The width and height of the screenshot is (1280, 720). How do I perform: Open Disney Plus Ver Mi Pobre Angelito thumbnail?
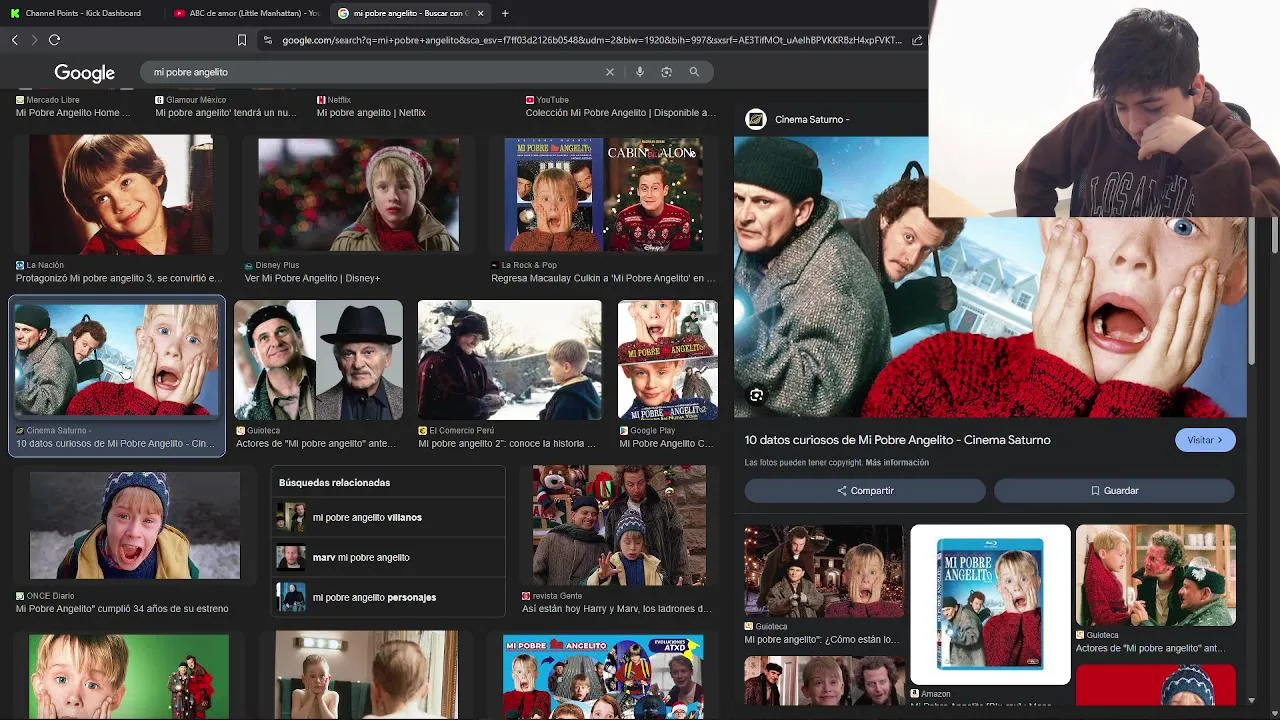pyautogui.click(x=358, y=195)
